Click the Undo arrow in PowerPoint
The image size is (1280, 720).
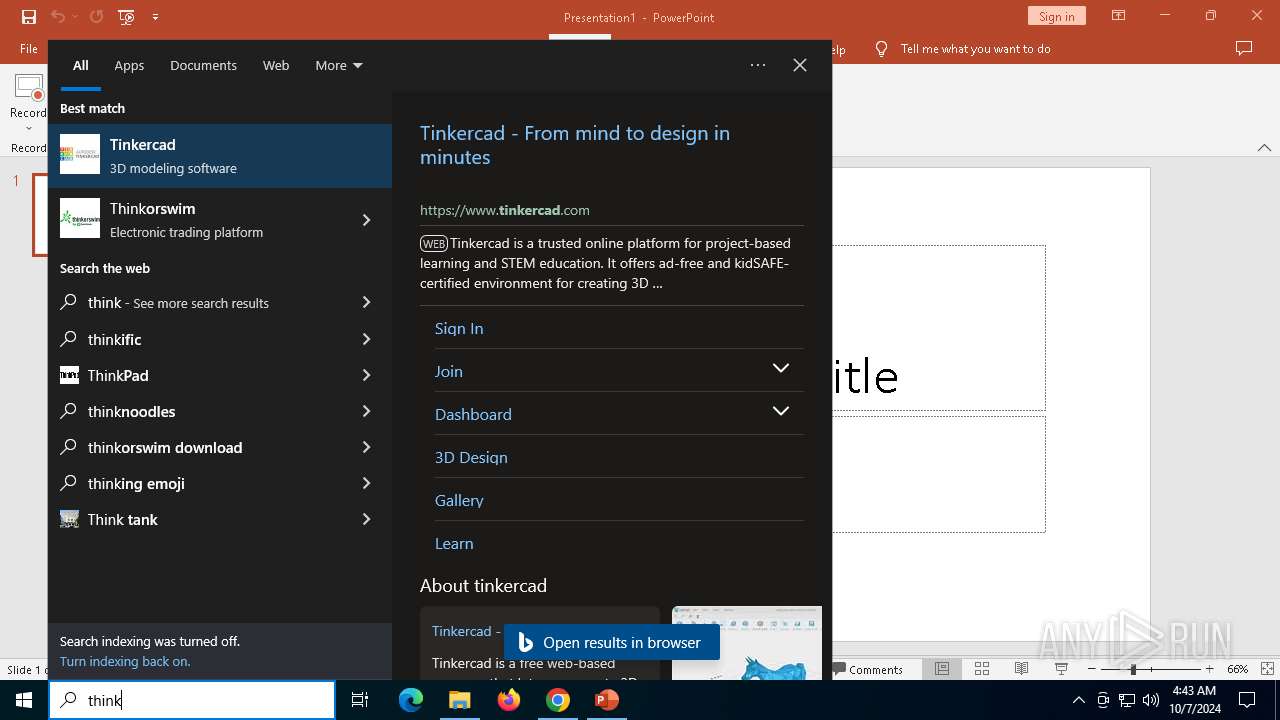pyautogui.click(x=58, y=17)
